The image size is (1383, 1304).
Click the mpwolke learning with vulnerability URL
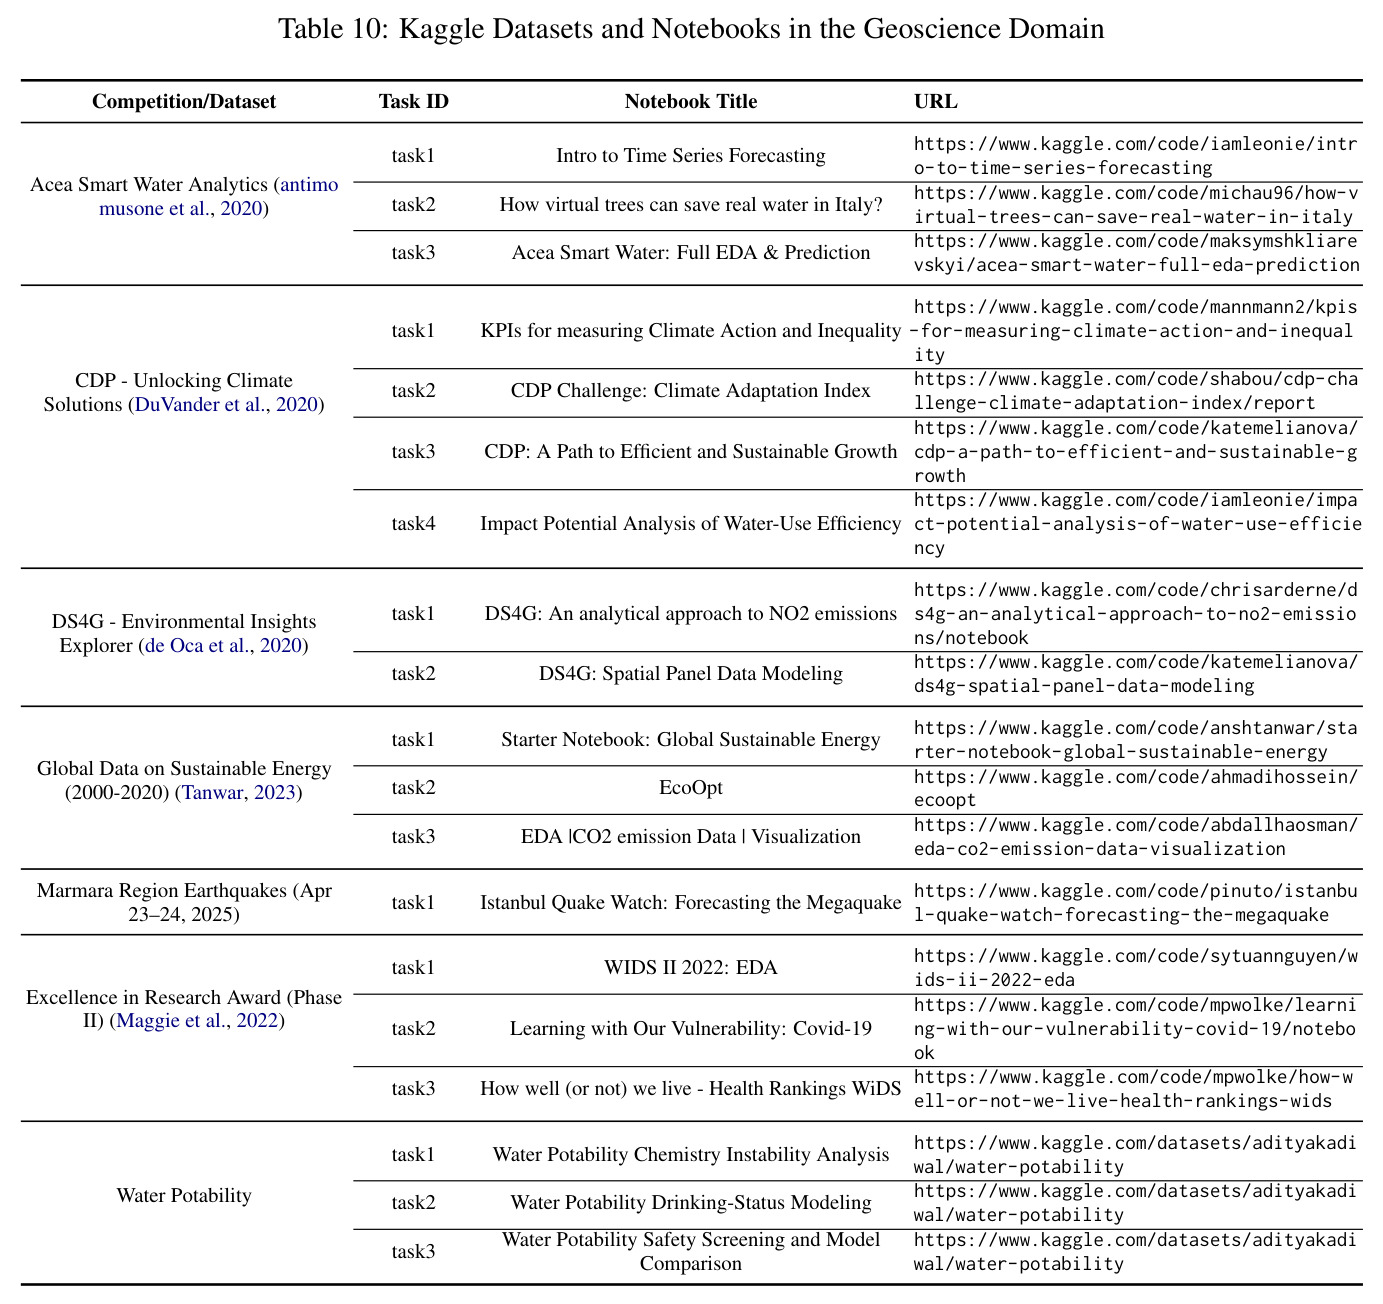tap(1136, 1028)
